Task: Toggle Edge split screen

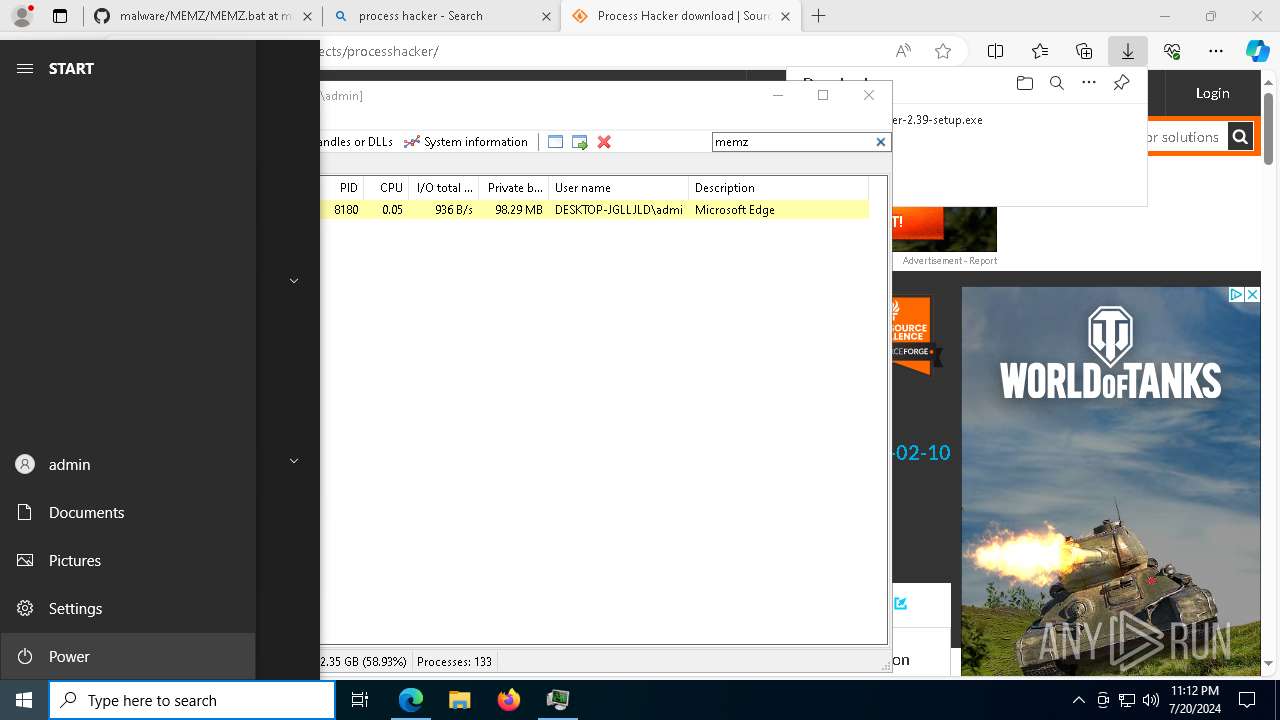Action: 995,51
